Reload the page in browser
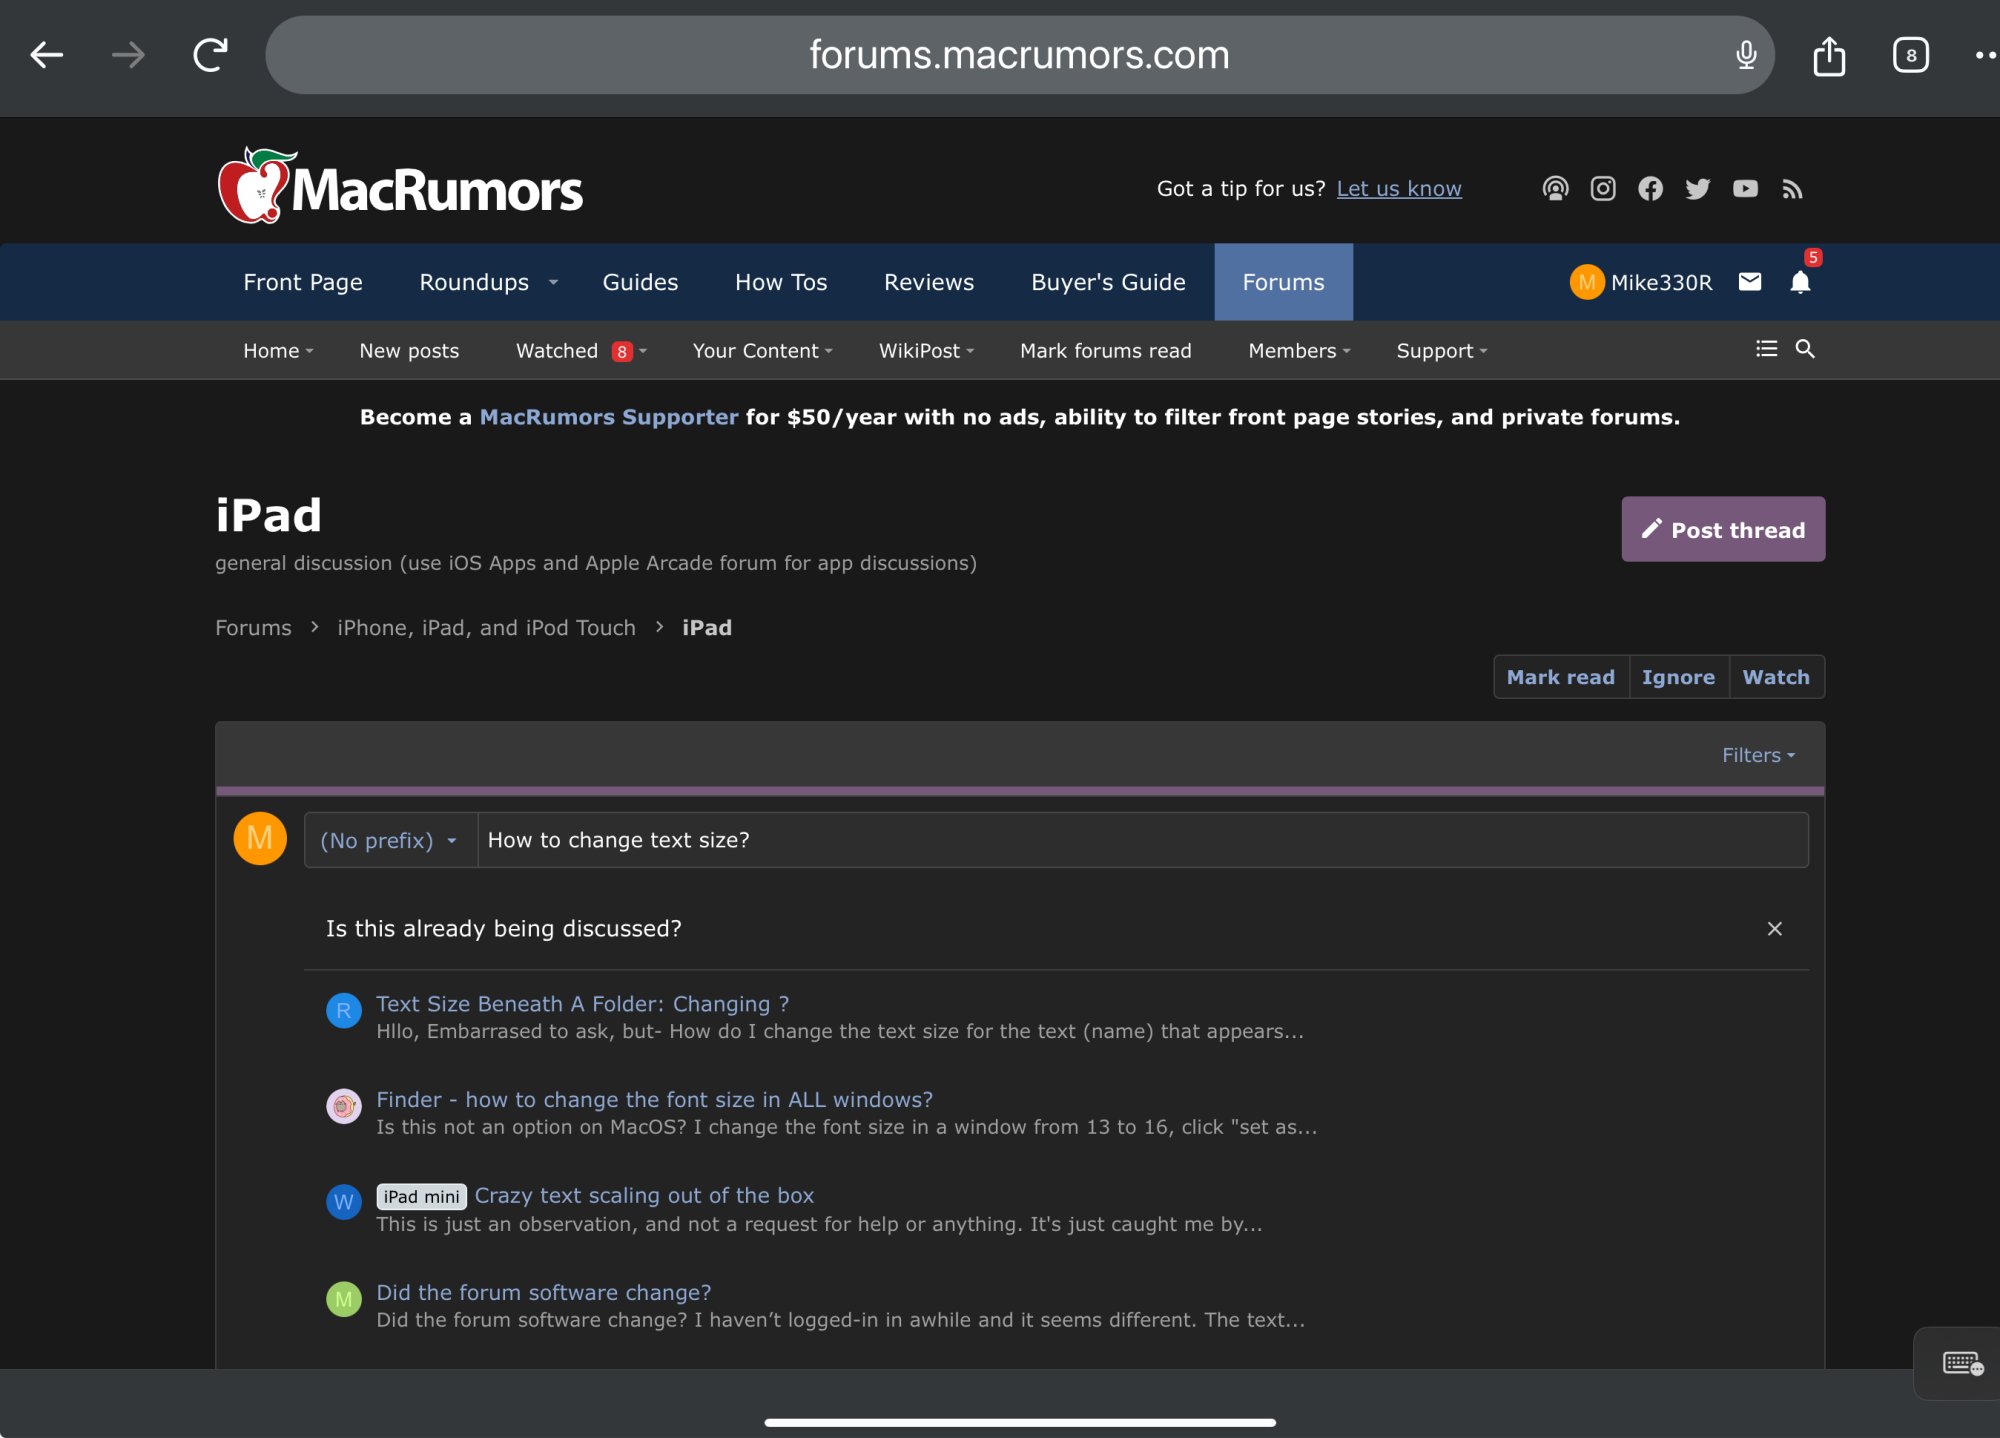 210,55
